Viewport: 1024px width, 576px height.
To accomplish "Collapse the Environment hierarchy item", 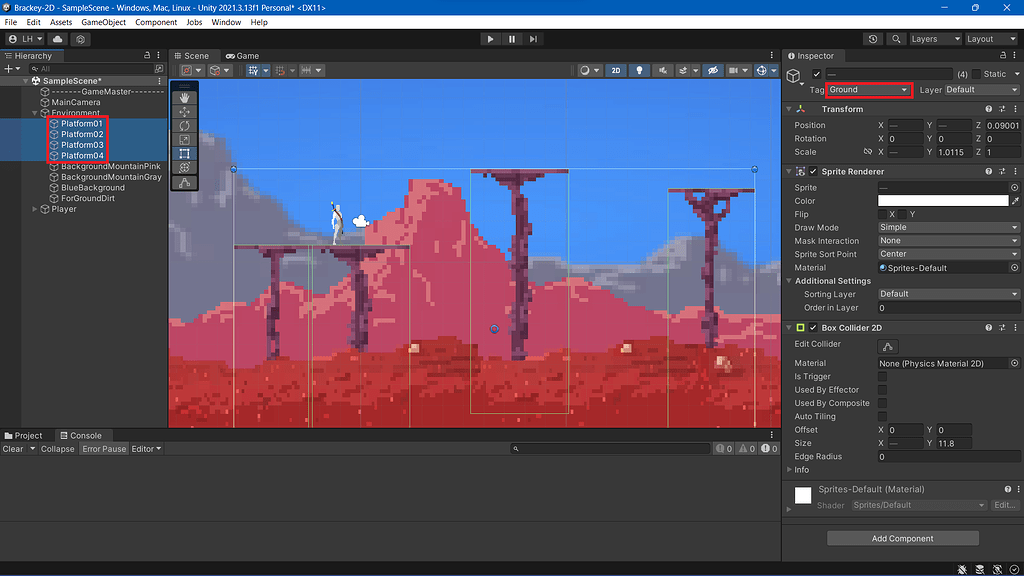I will [x=35, y=113].
